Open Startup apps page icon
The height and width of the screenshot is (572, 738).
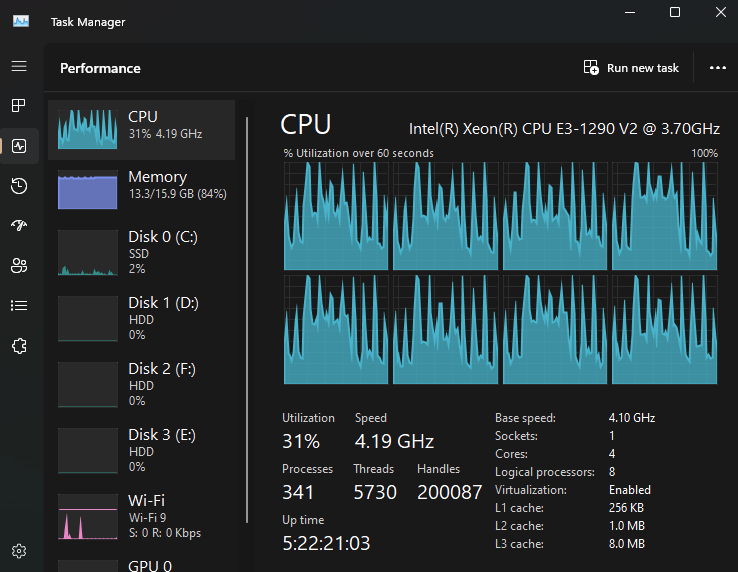[x=19, y=226]
